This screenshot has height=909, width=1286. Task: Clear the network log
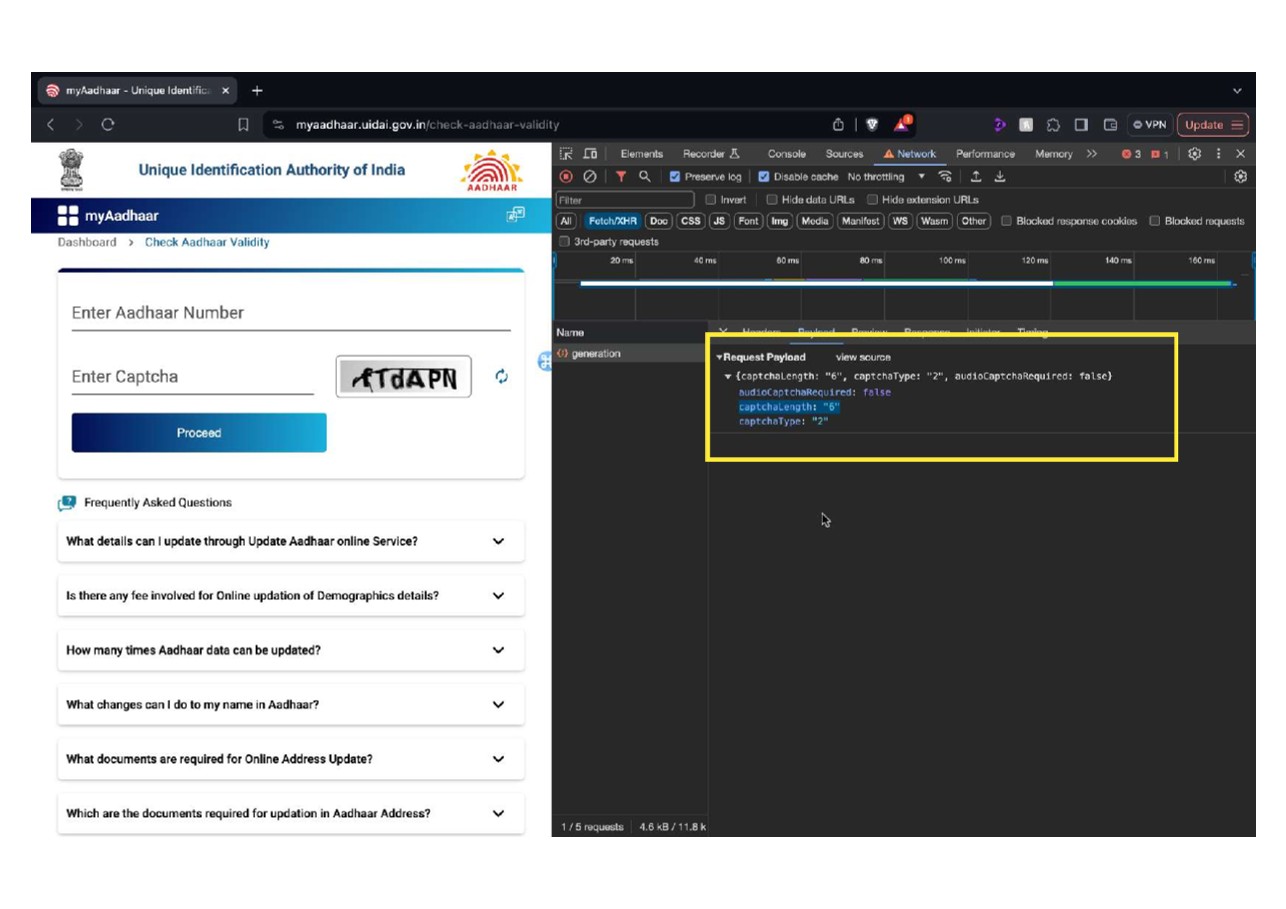tap(590, 177)
